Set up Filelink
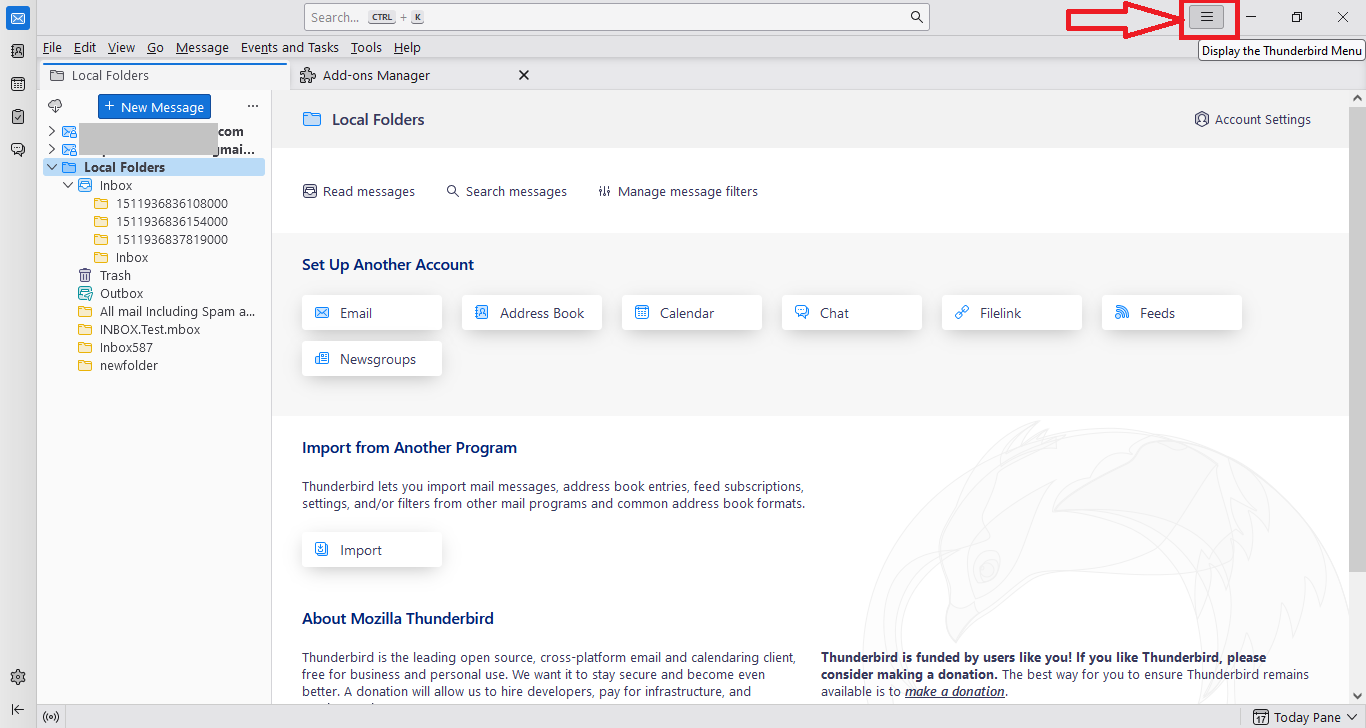The height and width of the screenshot is (728, 1366). (1012, 313)
